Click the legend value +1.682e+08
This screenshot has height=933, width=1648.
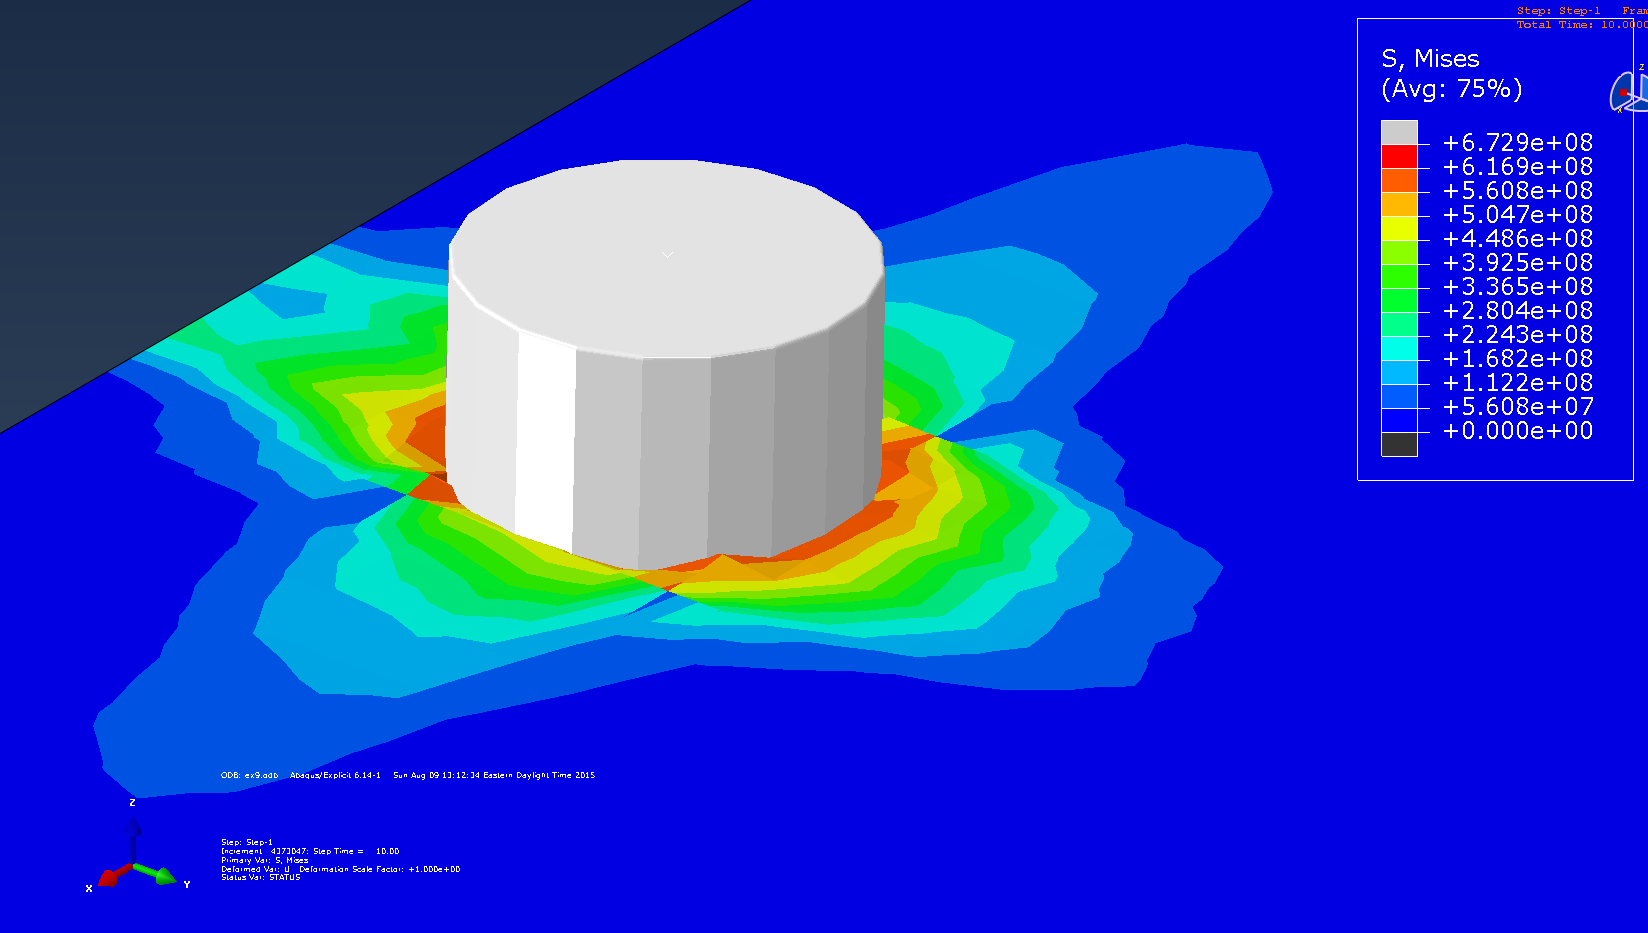(1518, 359)
